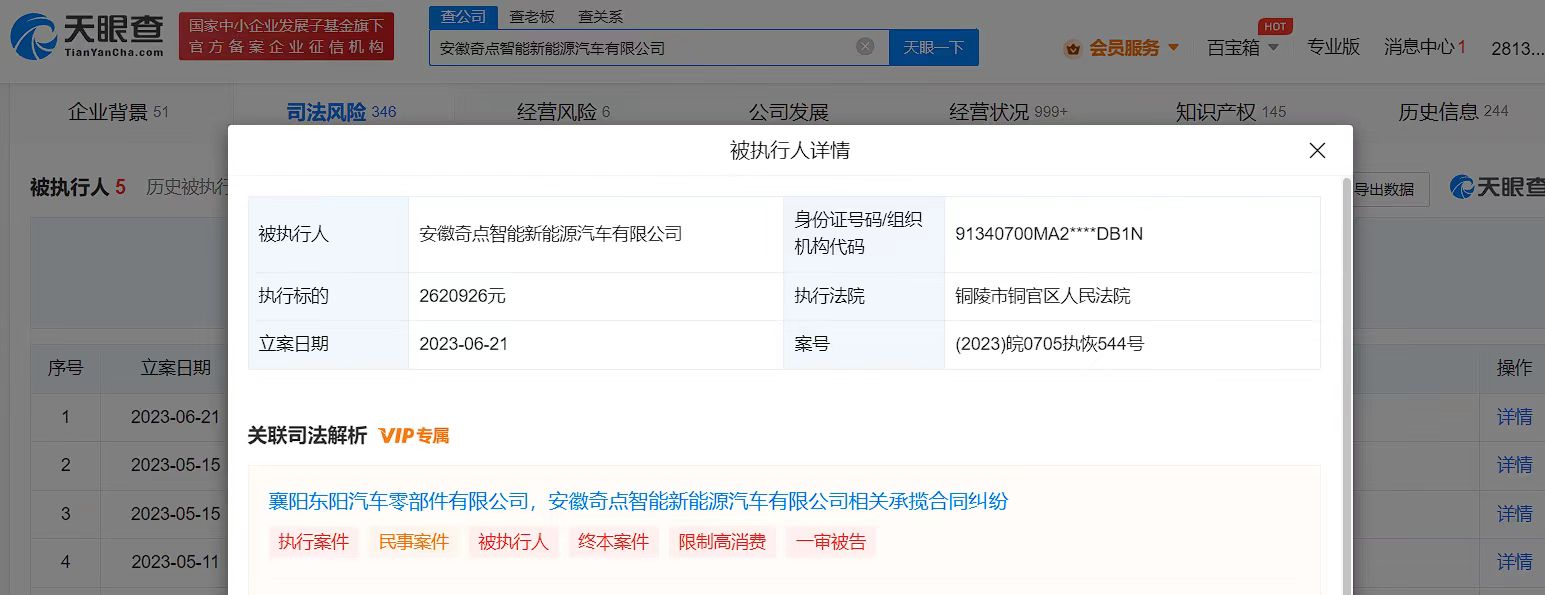The height and width of the screenshot is (595, 1545).
Task: Open the 司法风险 section tab
Action: coord(327,112)
